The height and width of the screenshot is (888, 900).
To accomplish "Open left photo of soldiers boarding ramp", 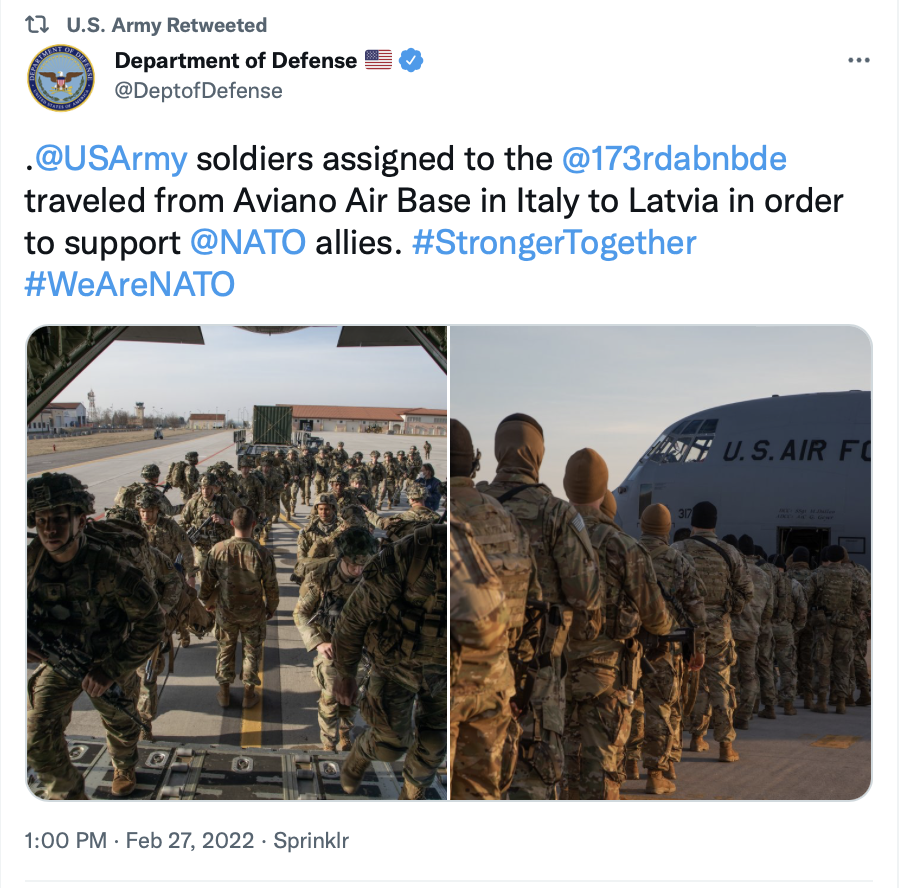I will (x=236, y=563).
